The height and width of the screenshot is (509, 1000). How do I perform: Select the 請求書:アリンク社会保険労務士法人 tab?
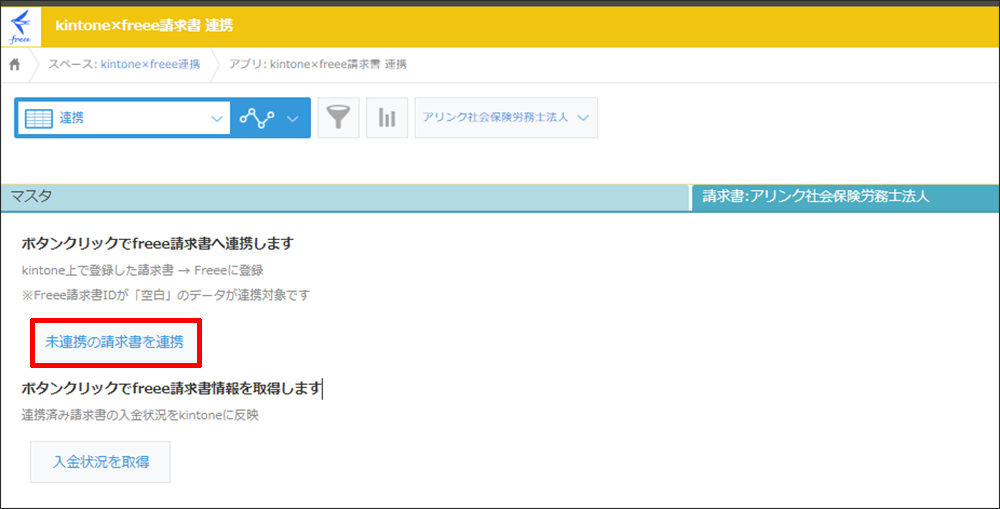tap(846, 198)
